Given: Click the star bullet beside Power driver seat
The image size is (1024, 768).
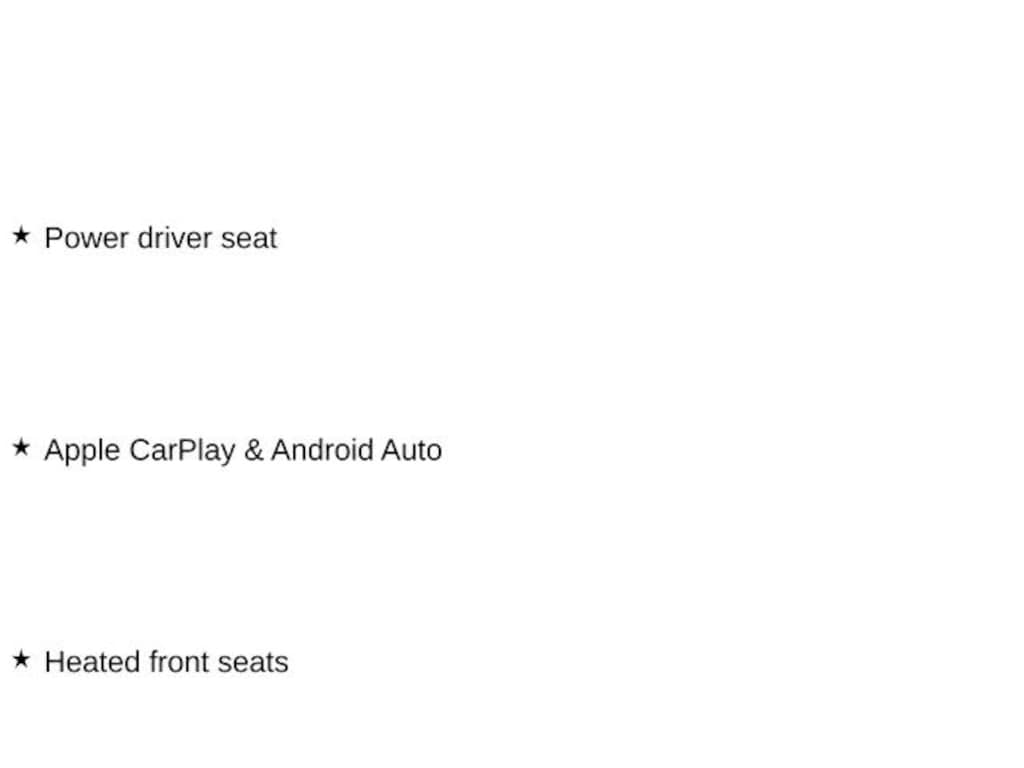Looking at the screenshot, I should tap(21, 236).
